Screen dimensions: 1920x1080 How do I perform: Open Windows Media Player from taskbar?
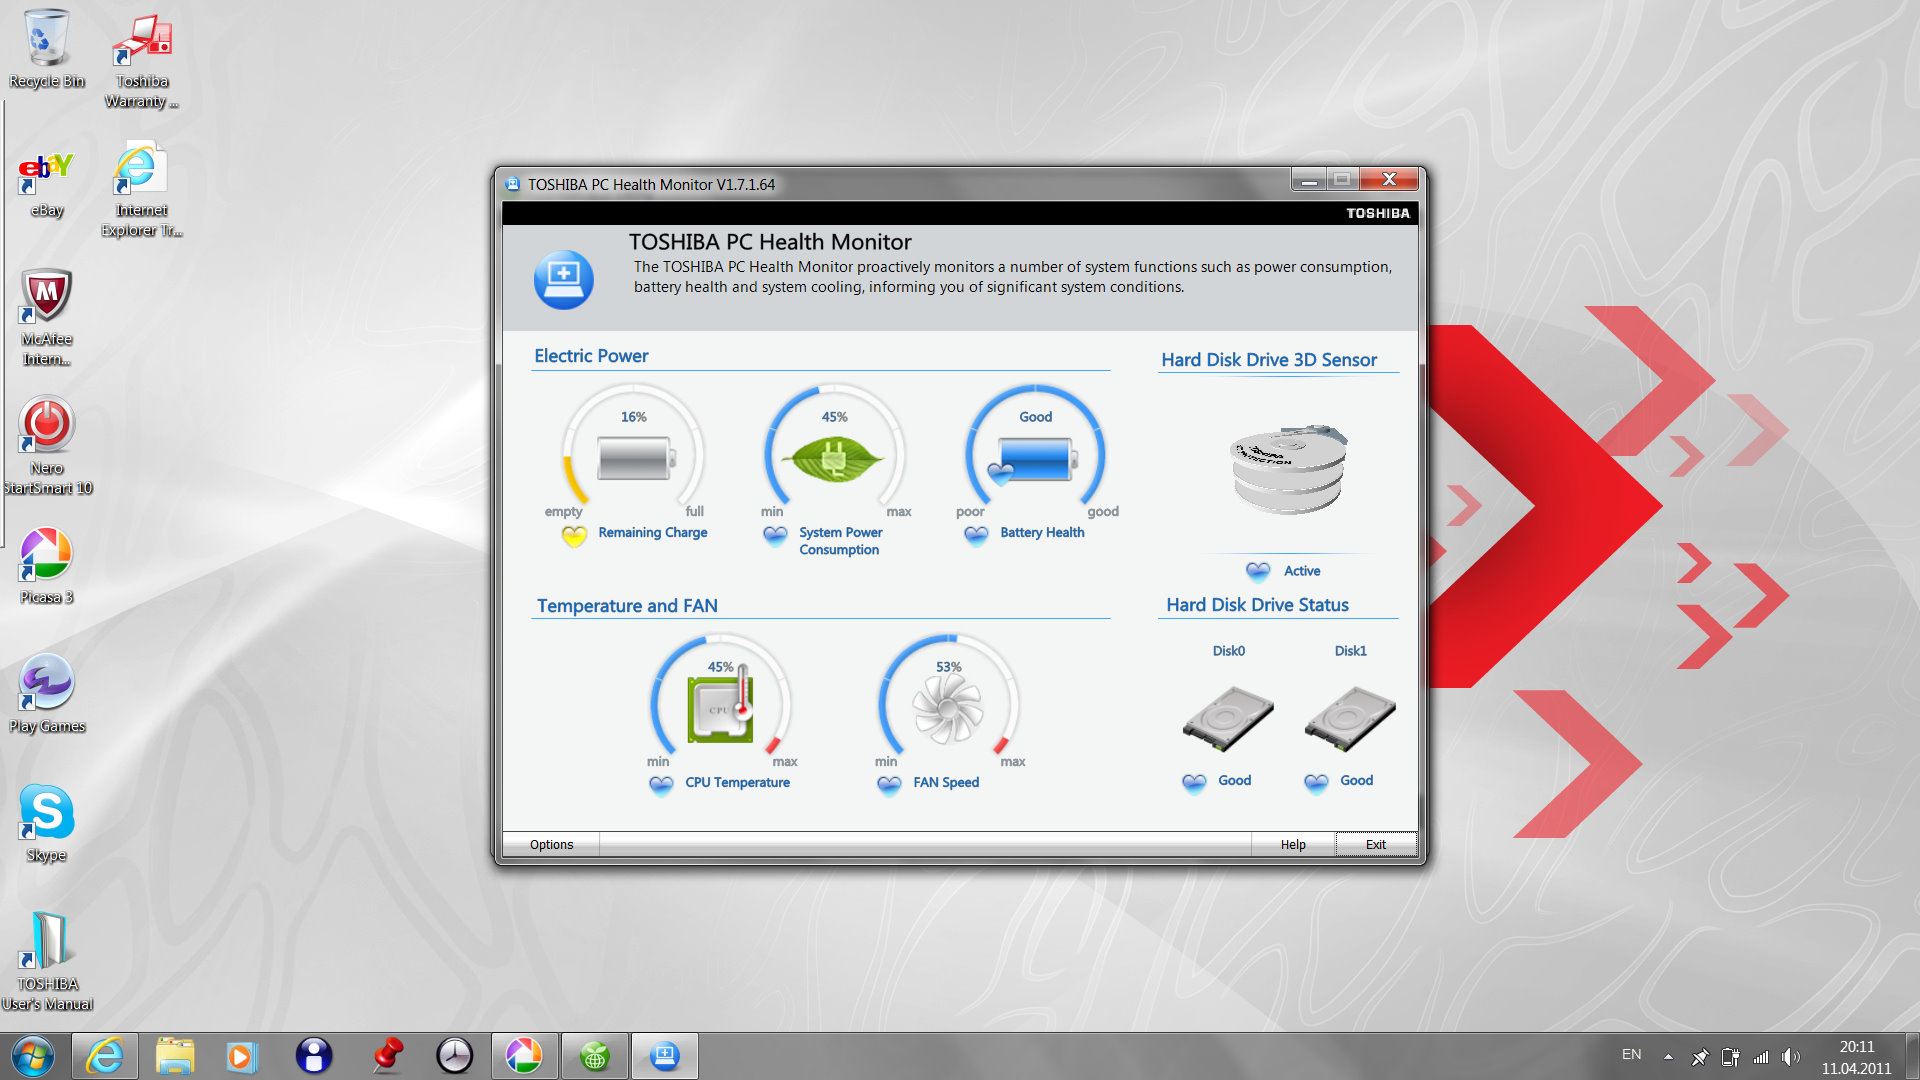coord(241,1056)
